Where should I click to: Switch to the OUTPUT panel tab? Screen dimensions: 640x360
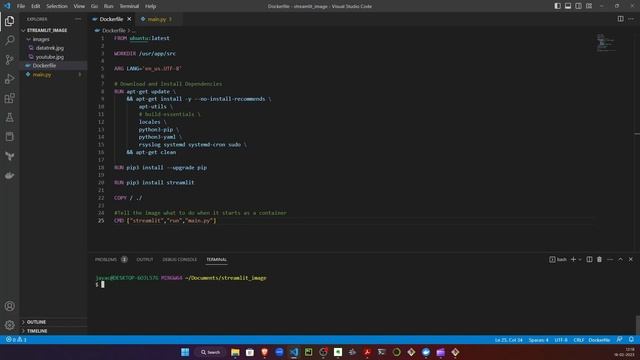144,259
